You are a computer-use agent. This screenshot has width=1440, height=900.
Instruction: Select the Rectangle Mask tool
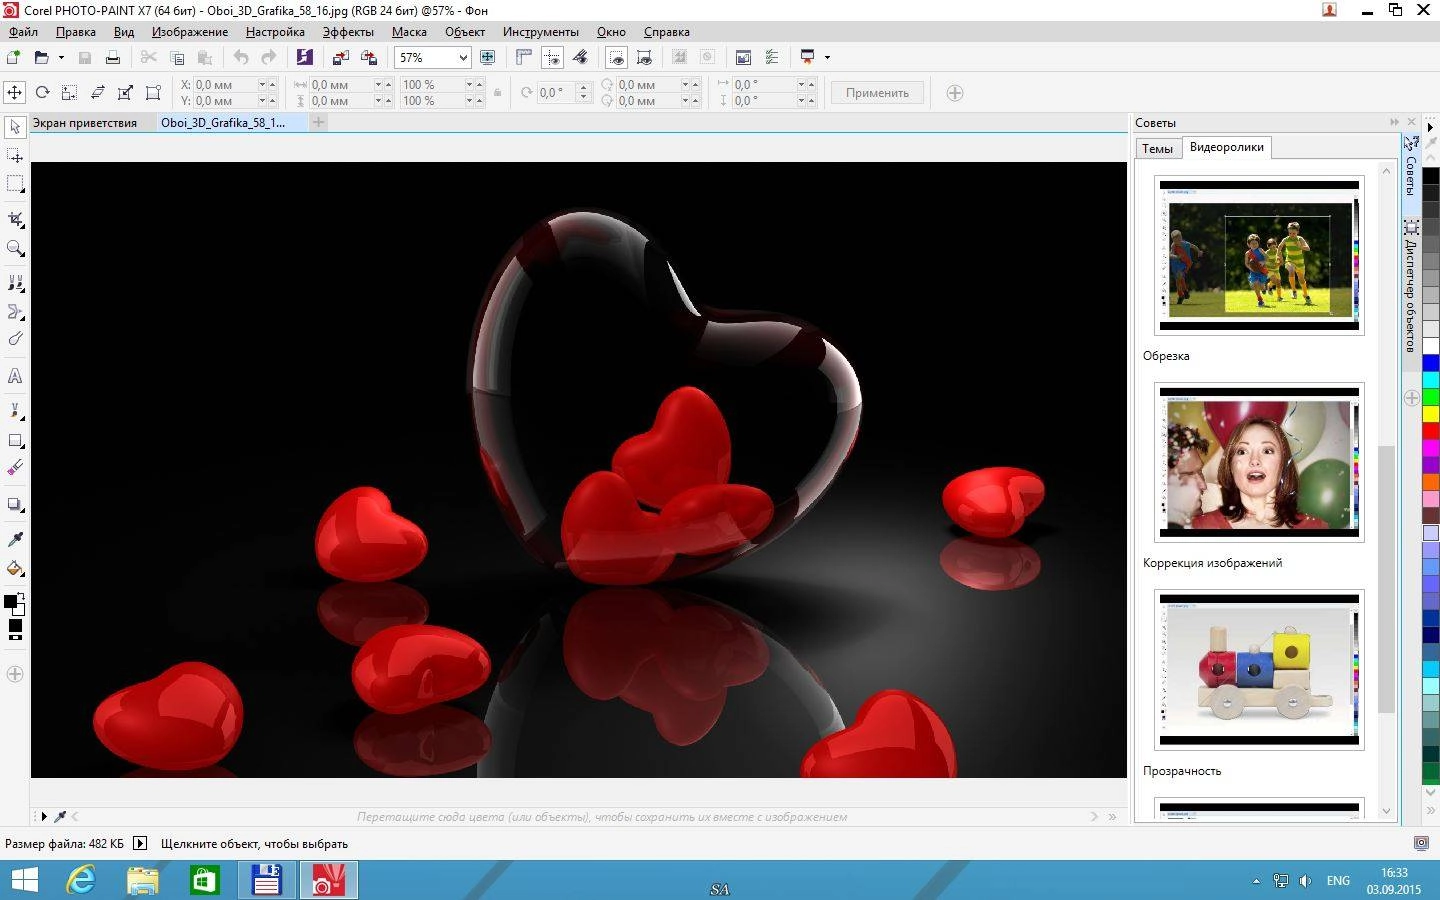click(x=15, y=184)
